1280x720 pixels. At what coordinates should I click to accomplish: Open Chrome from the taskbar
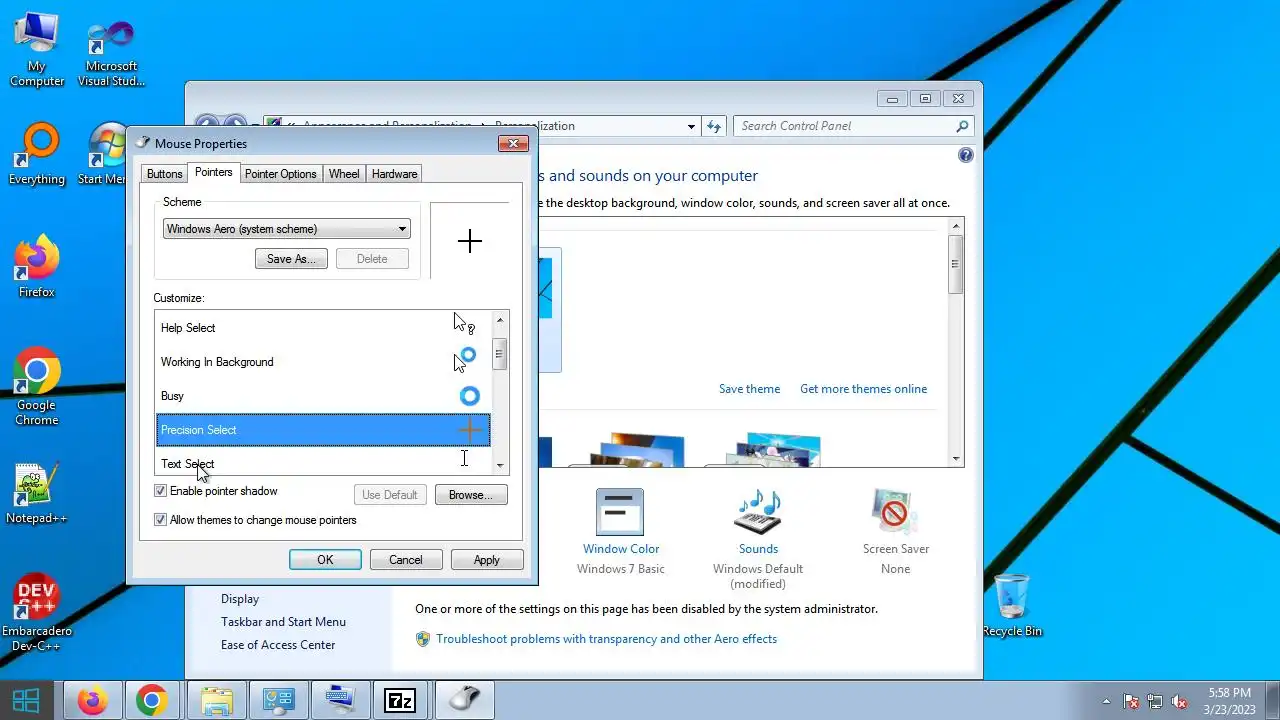tap(152, 701)
